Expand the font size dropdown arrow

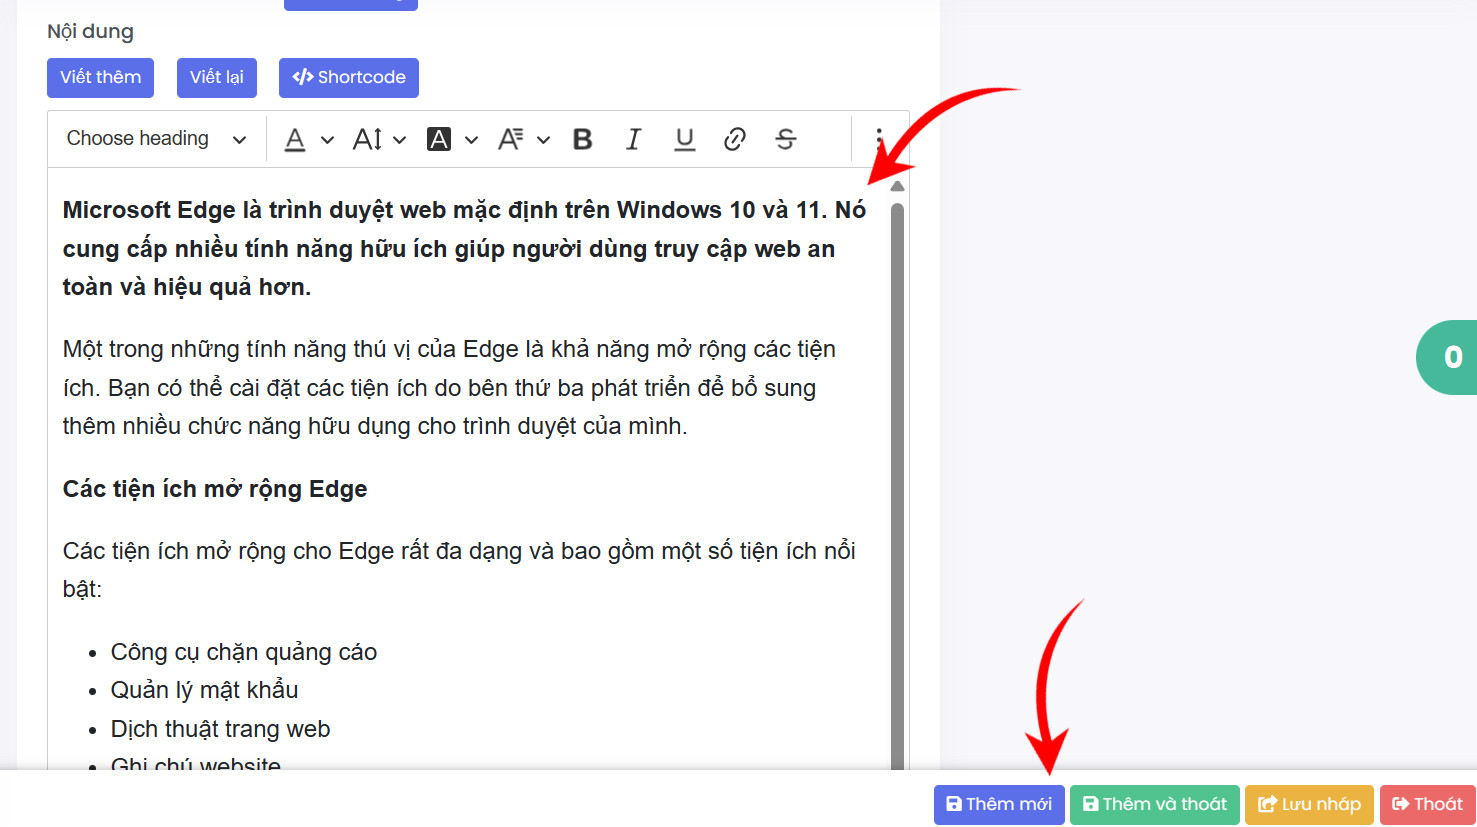(x=399, y=140)
